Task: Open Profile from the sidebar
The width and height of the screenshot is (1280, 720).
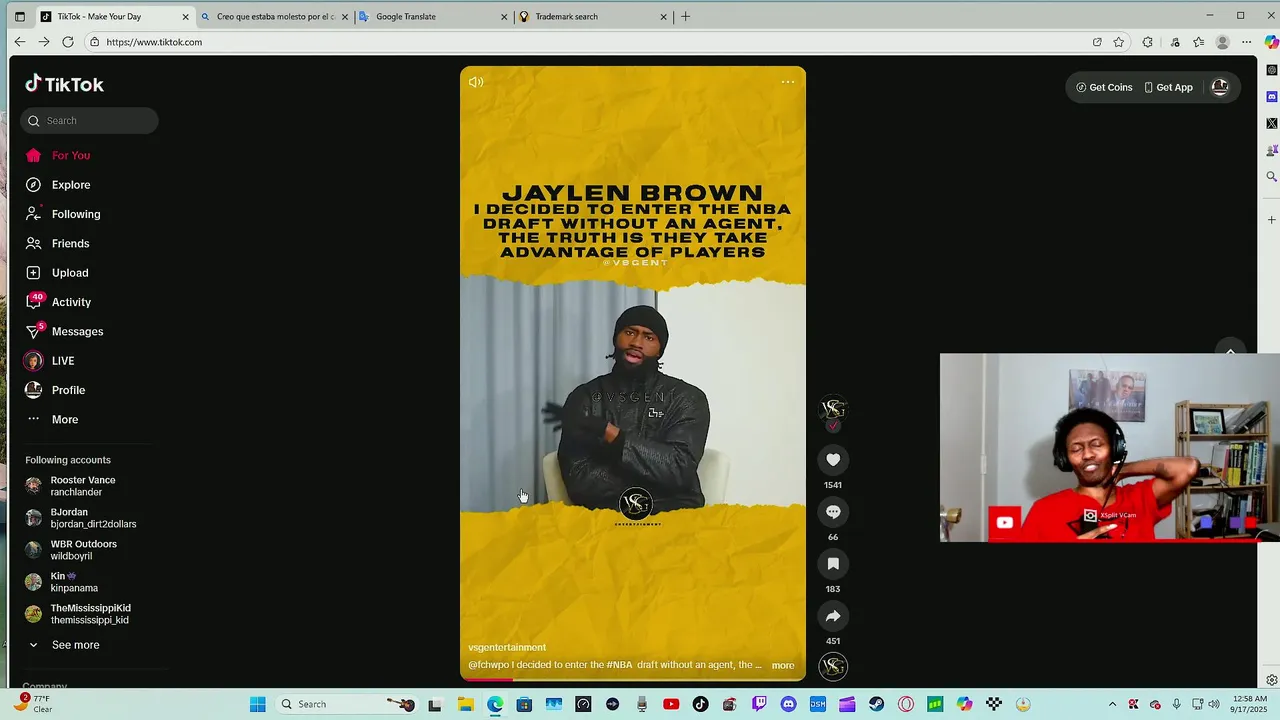Action: pos(68,390)
